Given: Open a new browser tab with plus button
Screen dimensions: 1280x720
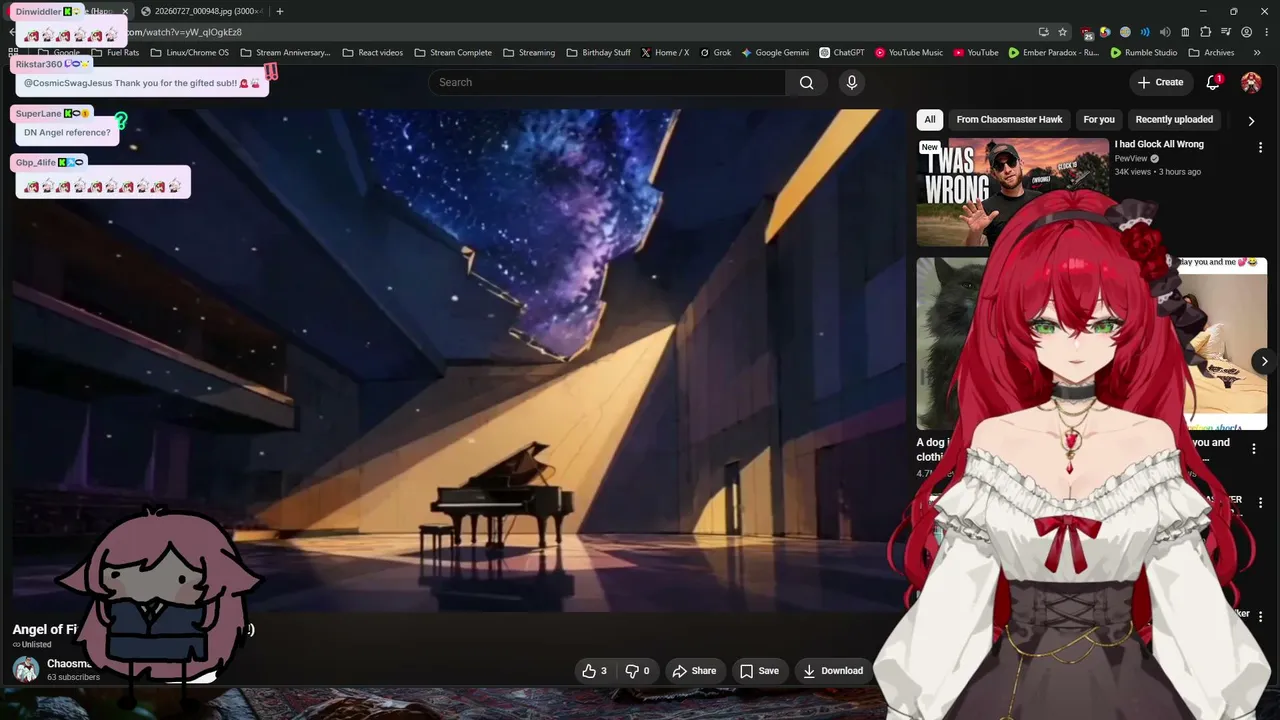Looking at the screenshot, I should [x=280, y=11].
